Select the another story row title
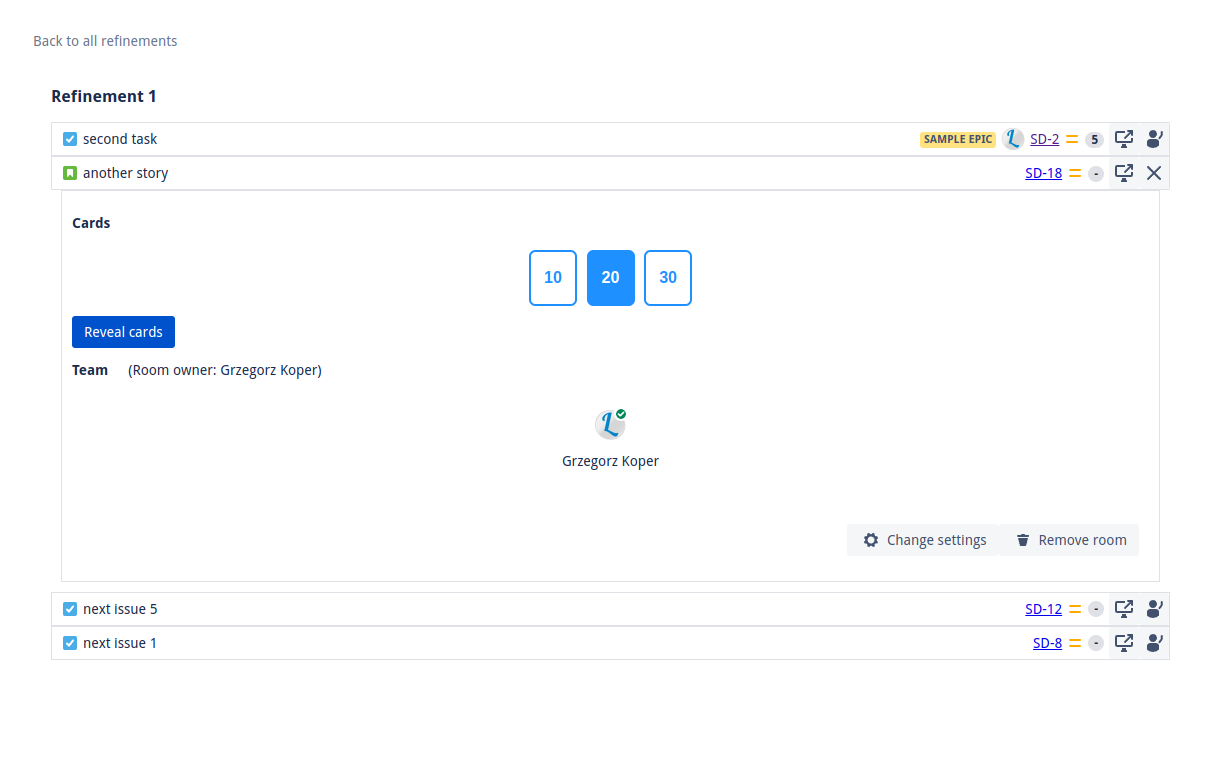Viewport: 1229px width, 769px height. pyautogui.click(x=125, y=173)
